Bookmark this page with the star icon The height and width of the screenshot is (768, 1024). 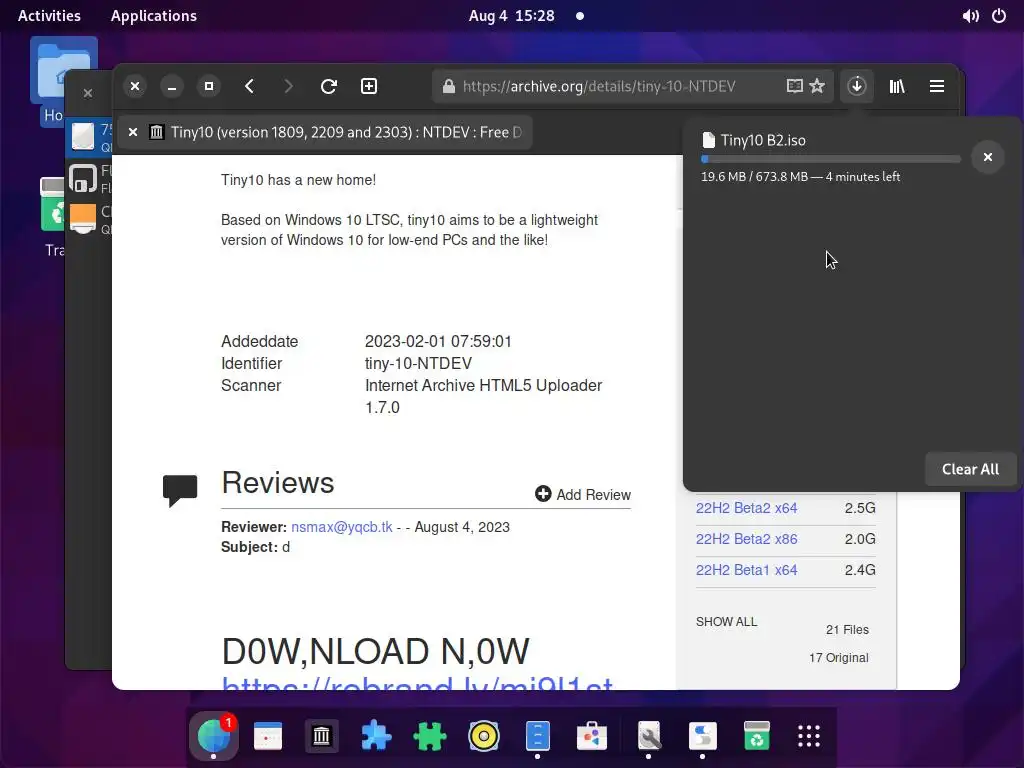[817, 86]
